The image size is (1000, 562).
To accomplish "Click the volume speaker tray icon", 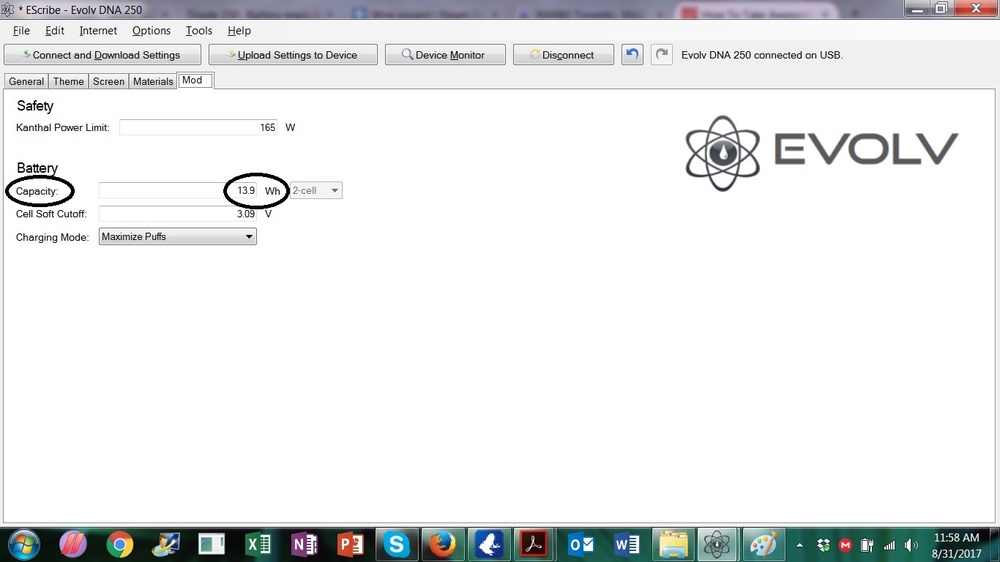I will (911, 545).
